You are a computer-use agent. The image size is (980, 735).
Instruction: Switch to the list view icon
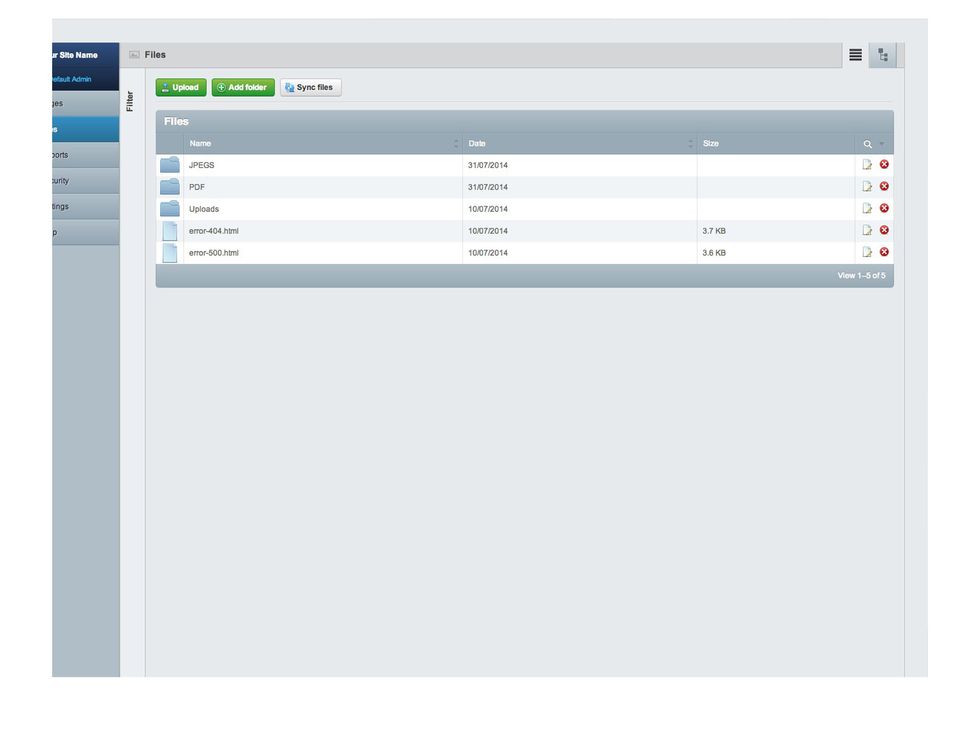(855, 55)
